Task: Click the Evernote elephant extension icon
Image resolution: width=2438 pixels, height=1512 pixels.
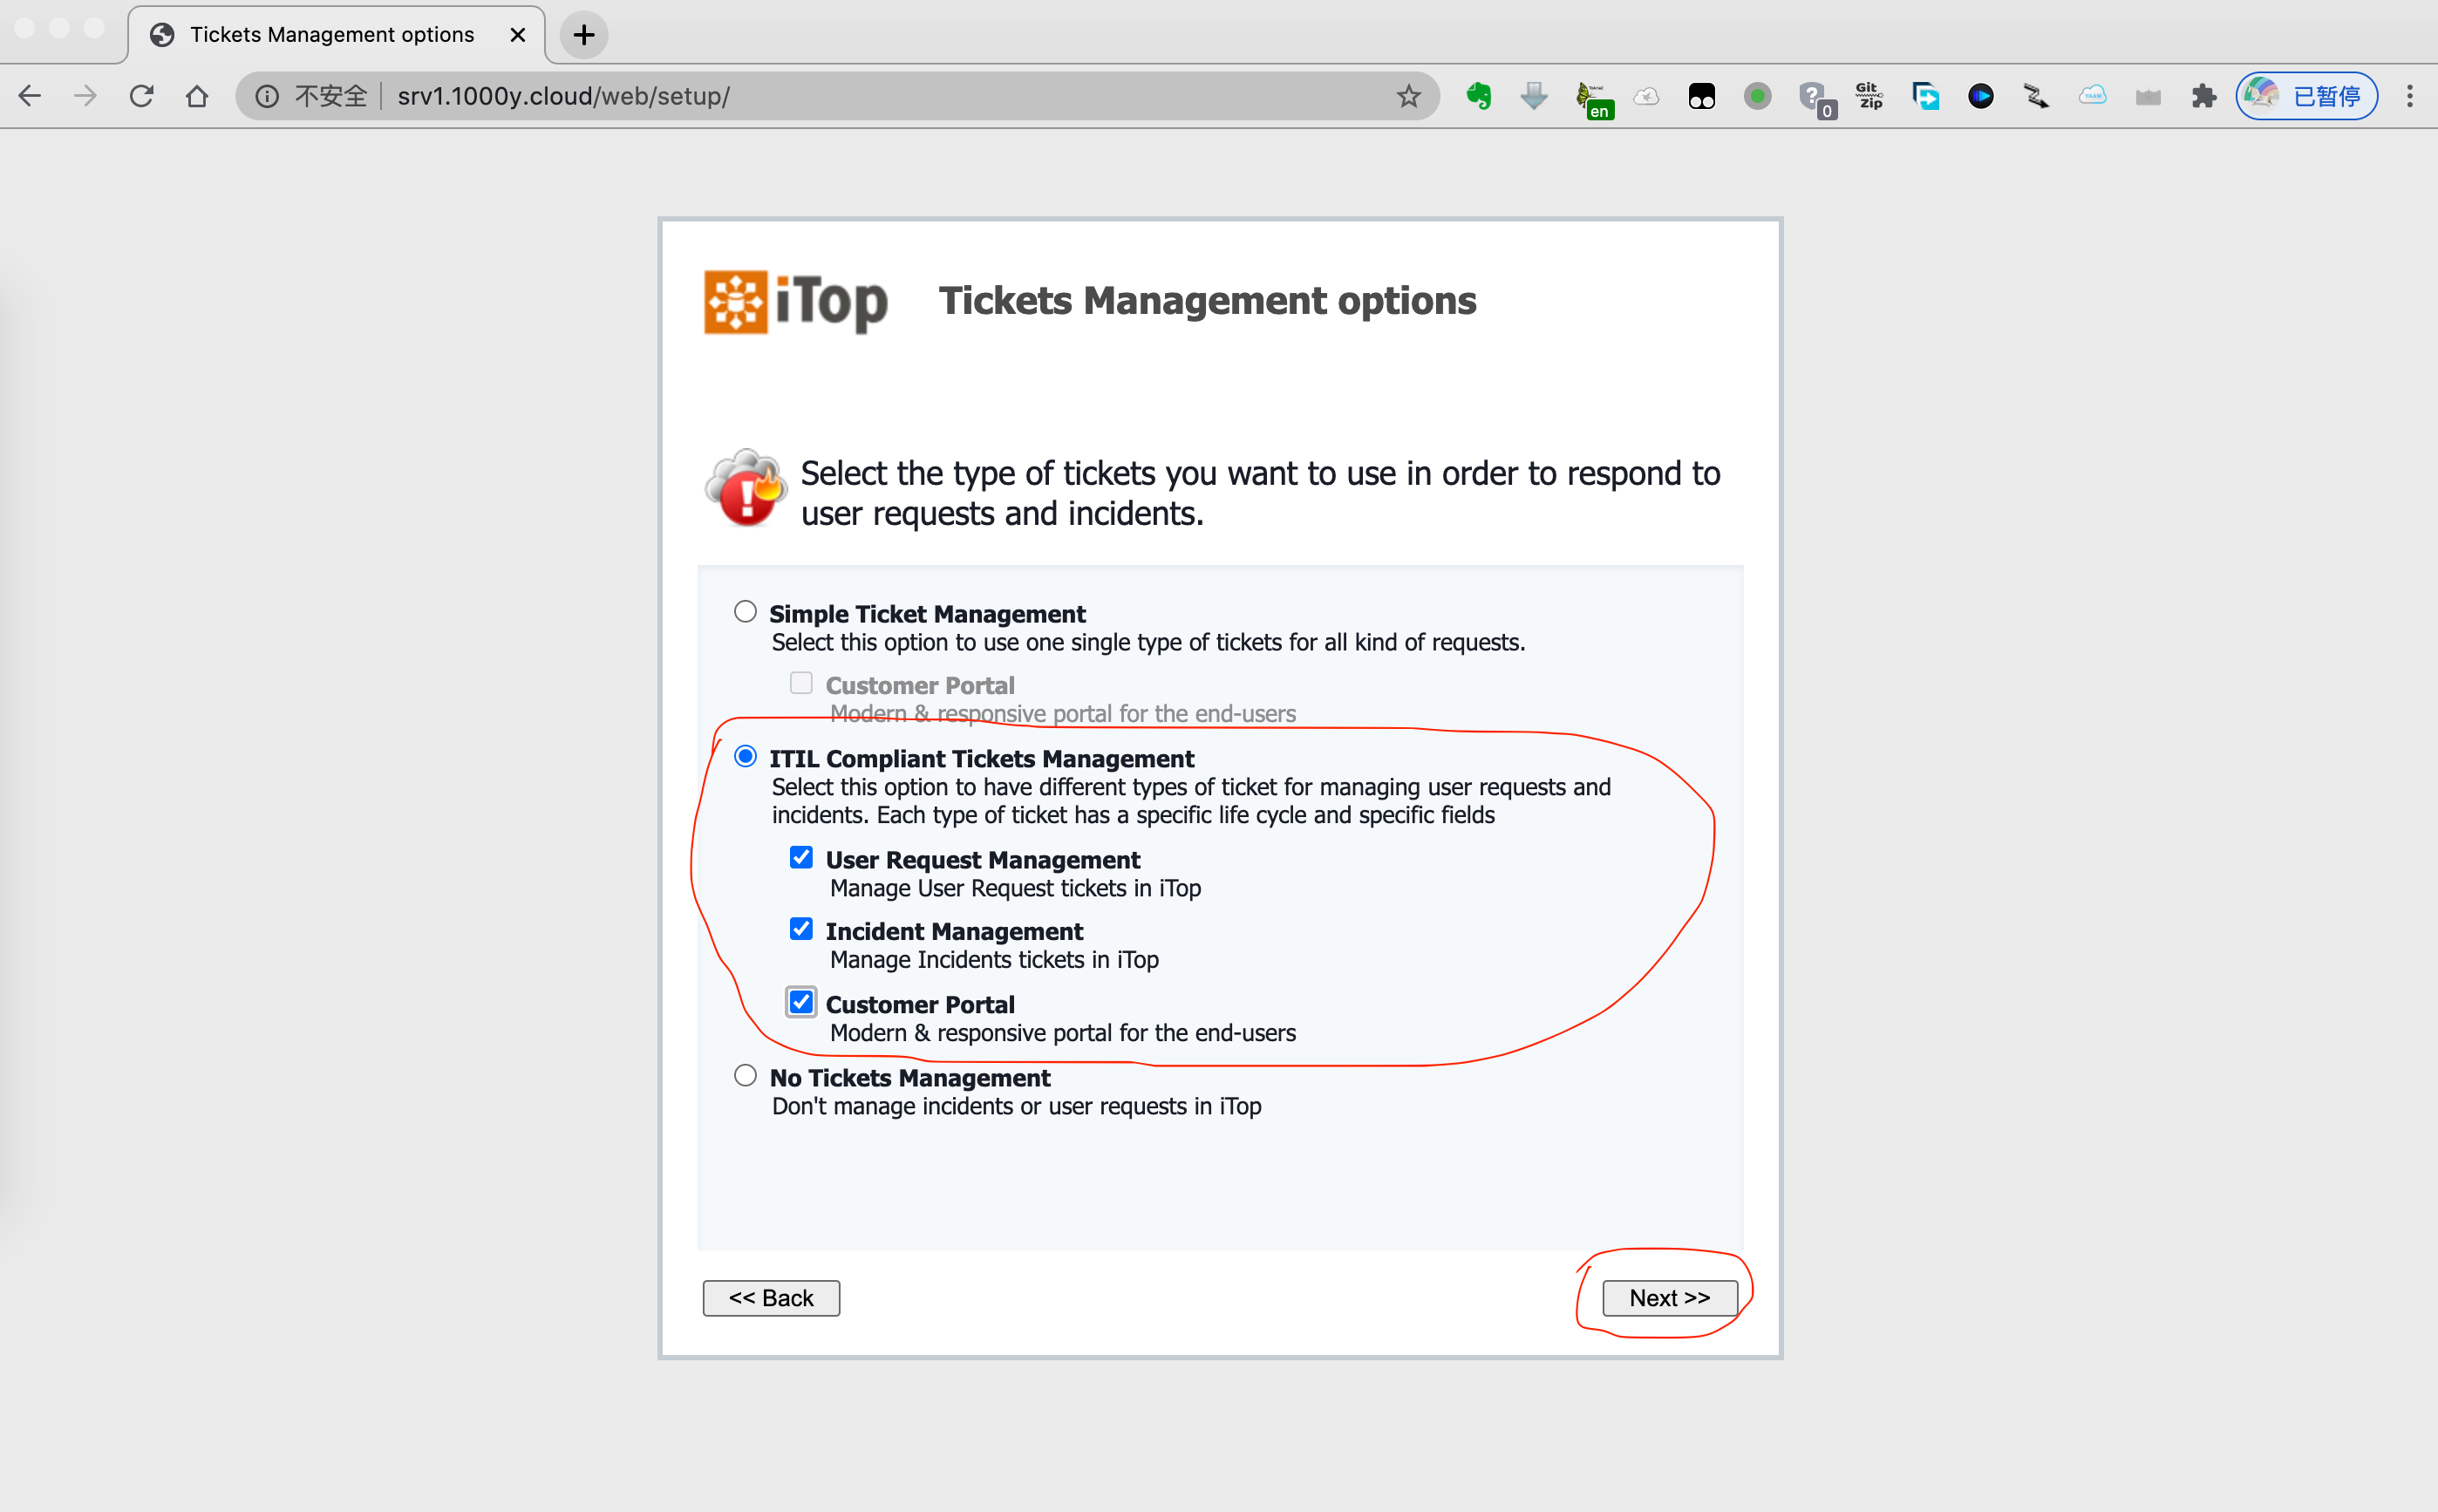Action: point(1478,96)
